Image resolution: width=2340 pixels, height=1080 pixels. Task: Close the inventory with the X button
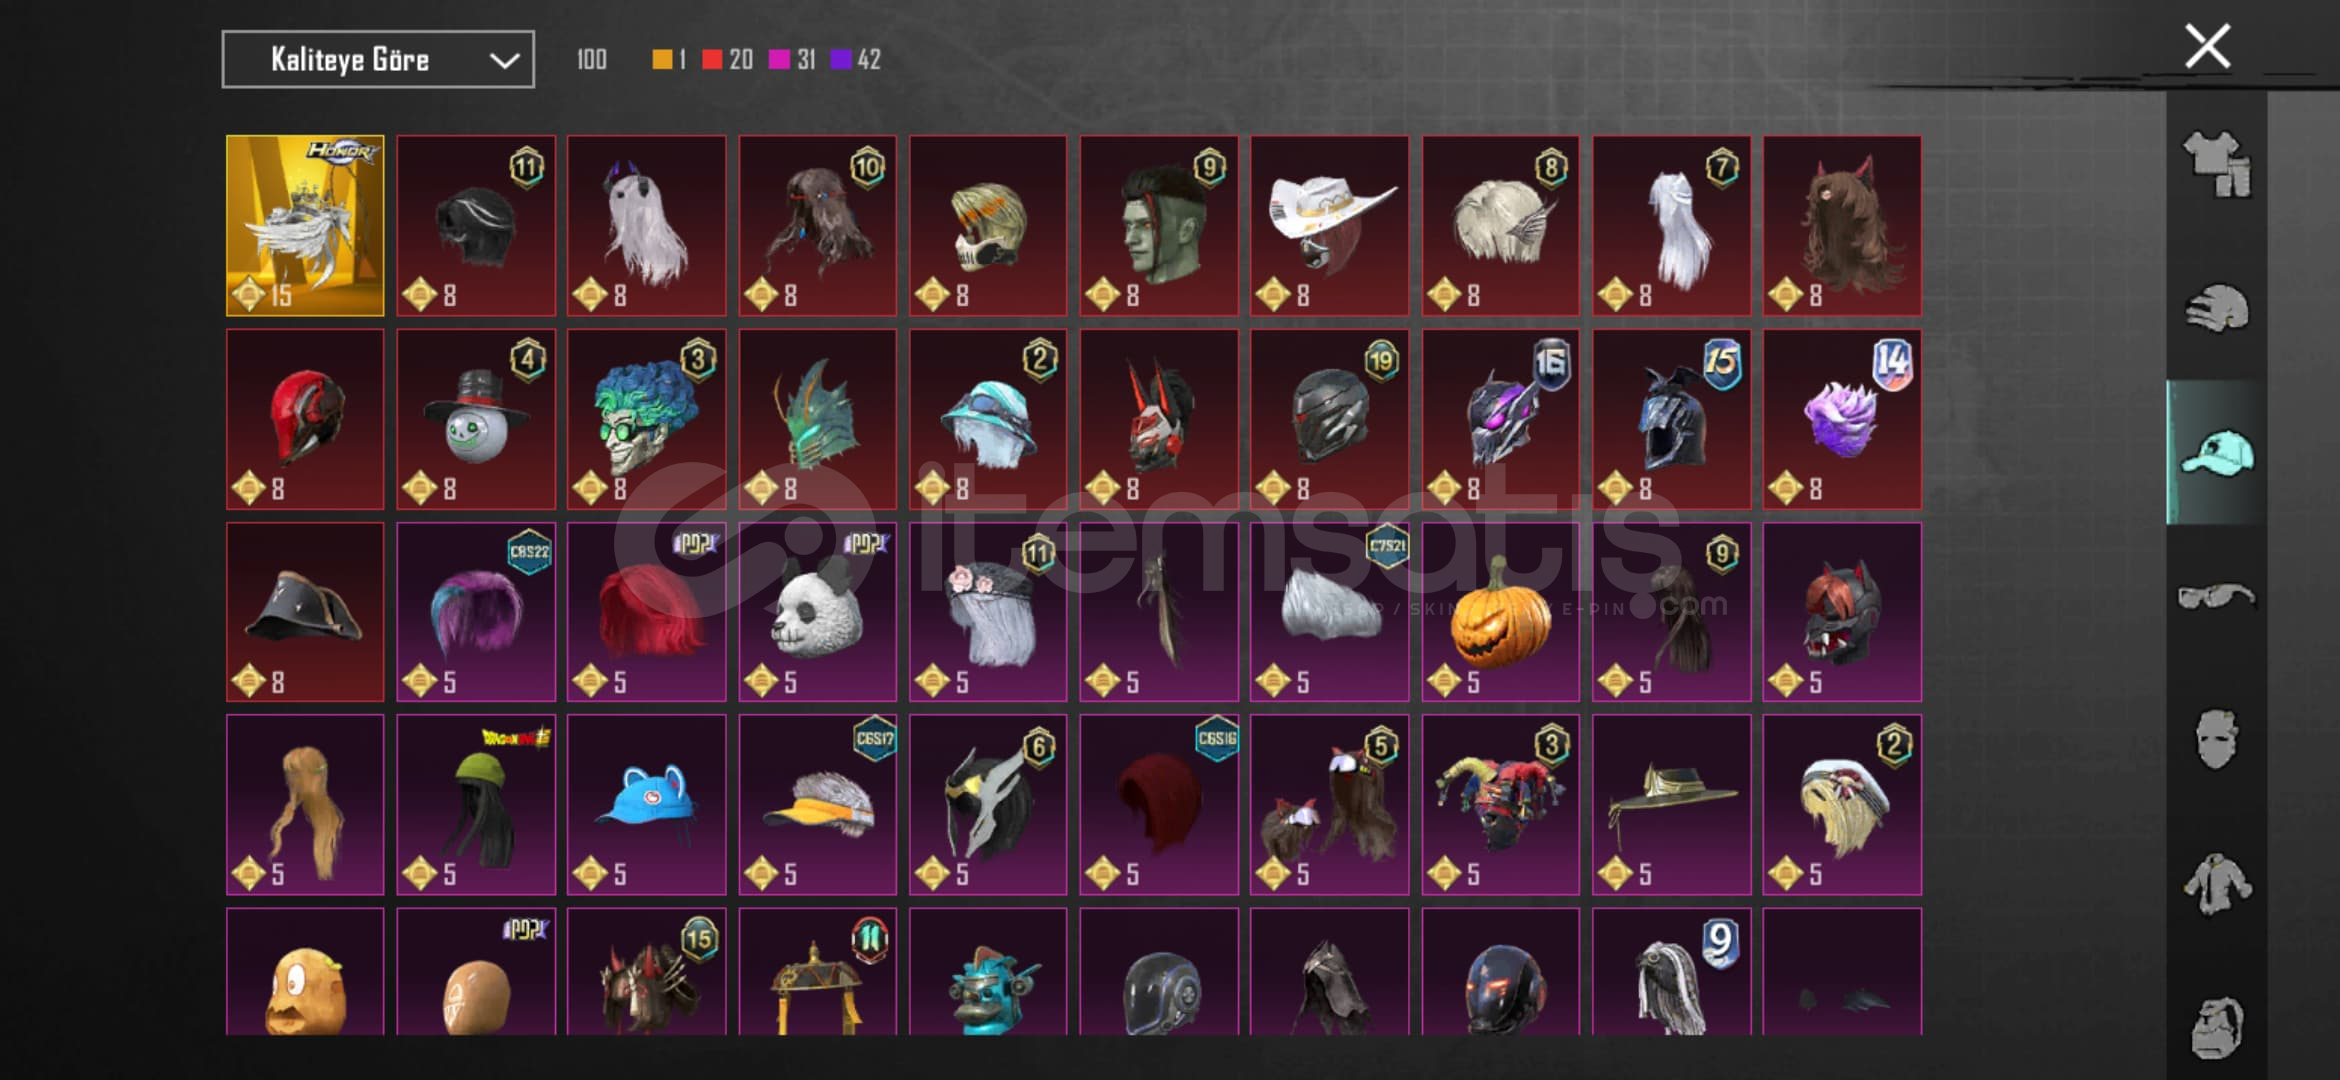2207,46
